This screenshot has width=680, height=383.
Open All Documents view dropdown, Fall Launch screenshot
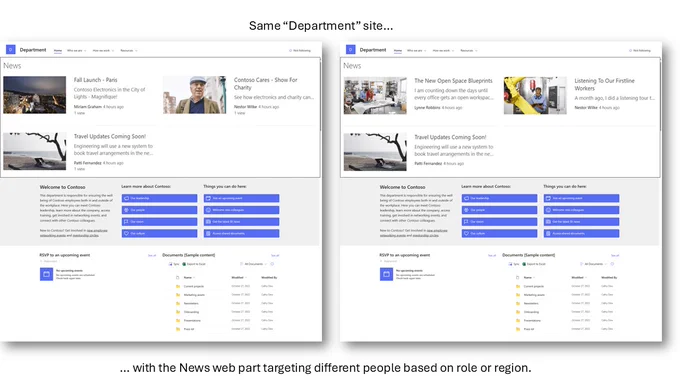point(254,264)
